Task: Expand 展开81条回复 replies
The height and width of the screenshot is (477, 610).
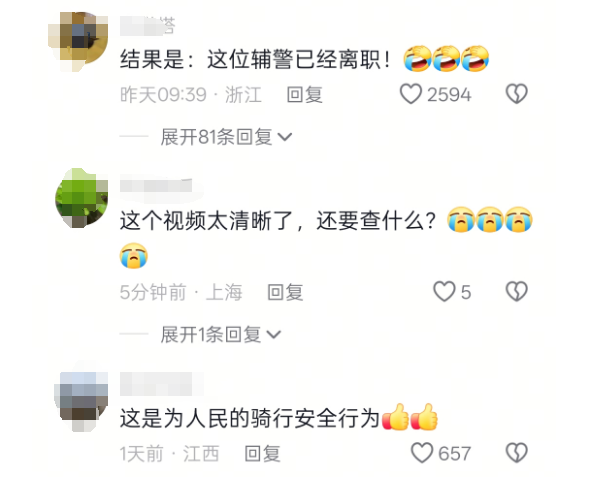Action: [x=226, y=137]
